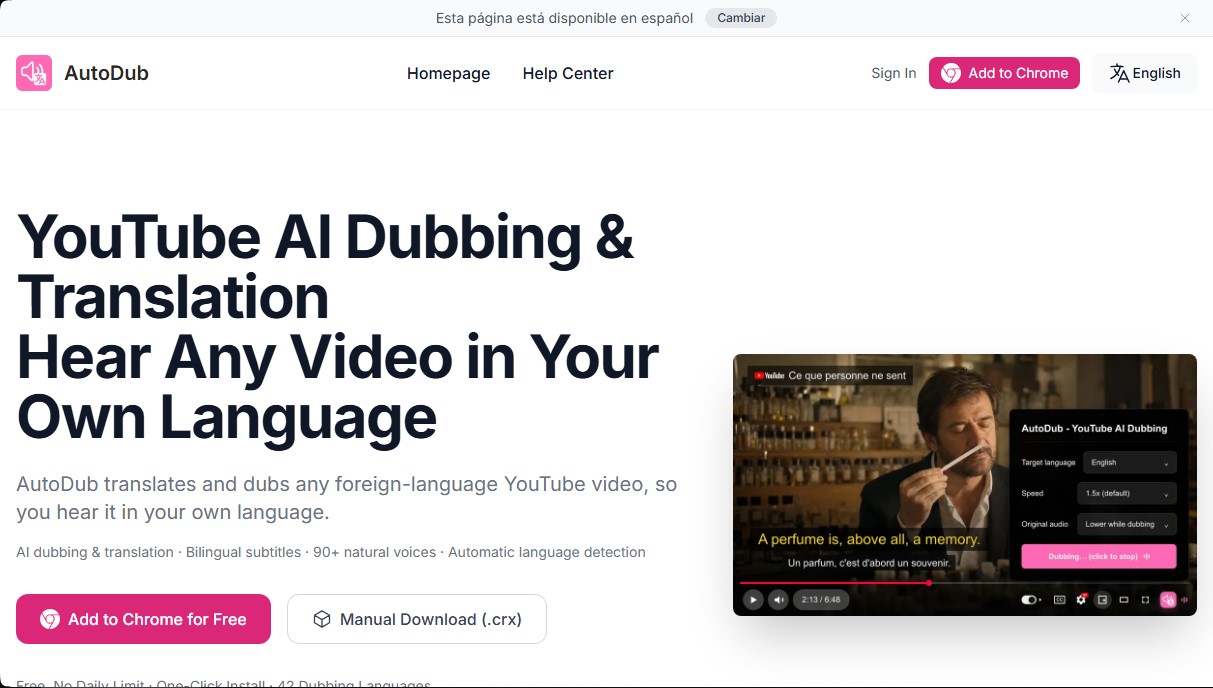Screen dimensions: 1213x688
Task: Click the package box icon in Manual Download
Action: [322, 619]
